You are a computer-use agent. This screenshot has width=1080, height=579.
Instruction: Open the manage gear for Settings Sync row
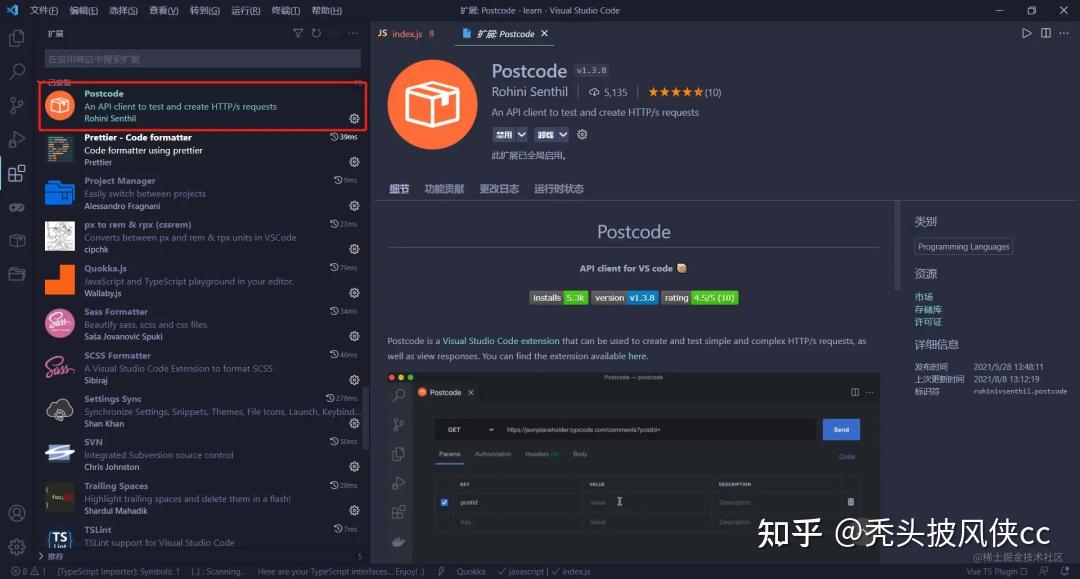[x=354, y=423]
